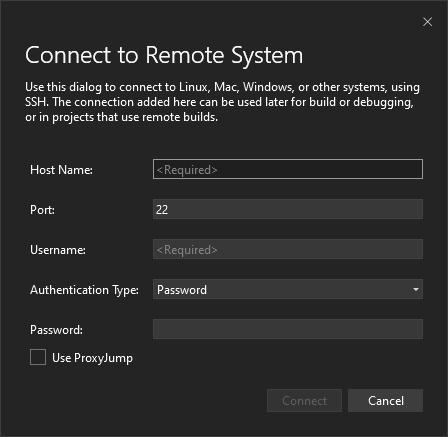The height and width of the screenshot is (437, 448).
Task: Click the Host Name label
Action: 61,170
